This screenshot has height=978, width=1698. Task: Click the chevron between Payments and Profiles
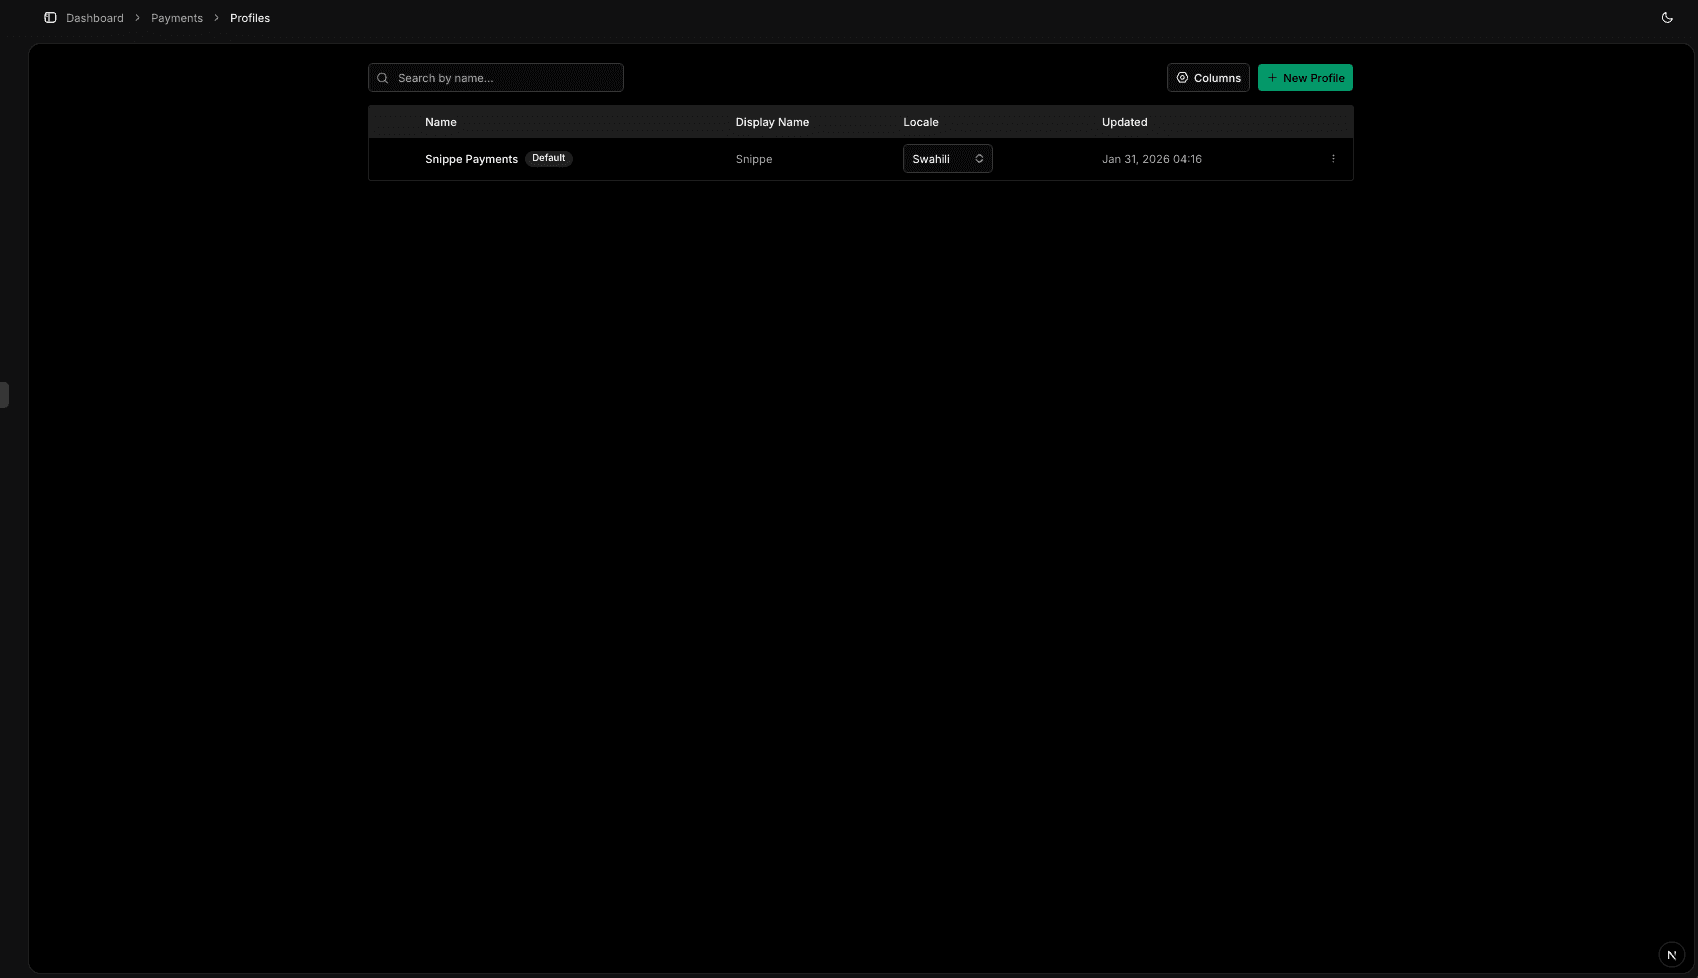215,17
